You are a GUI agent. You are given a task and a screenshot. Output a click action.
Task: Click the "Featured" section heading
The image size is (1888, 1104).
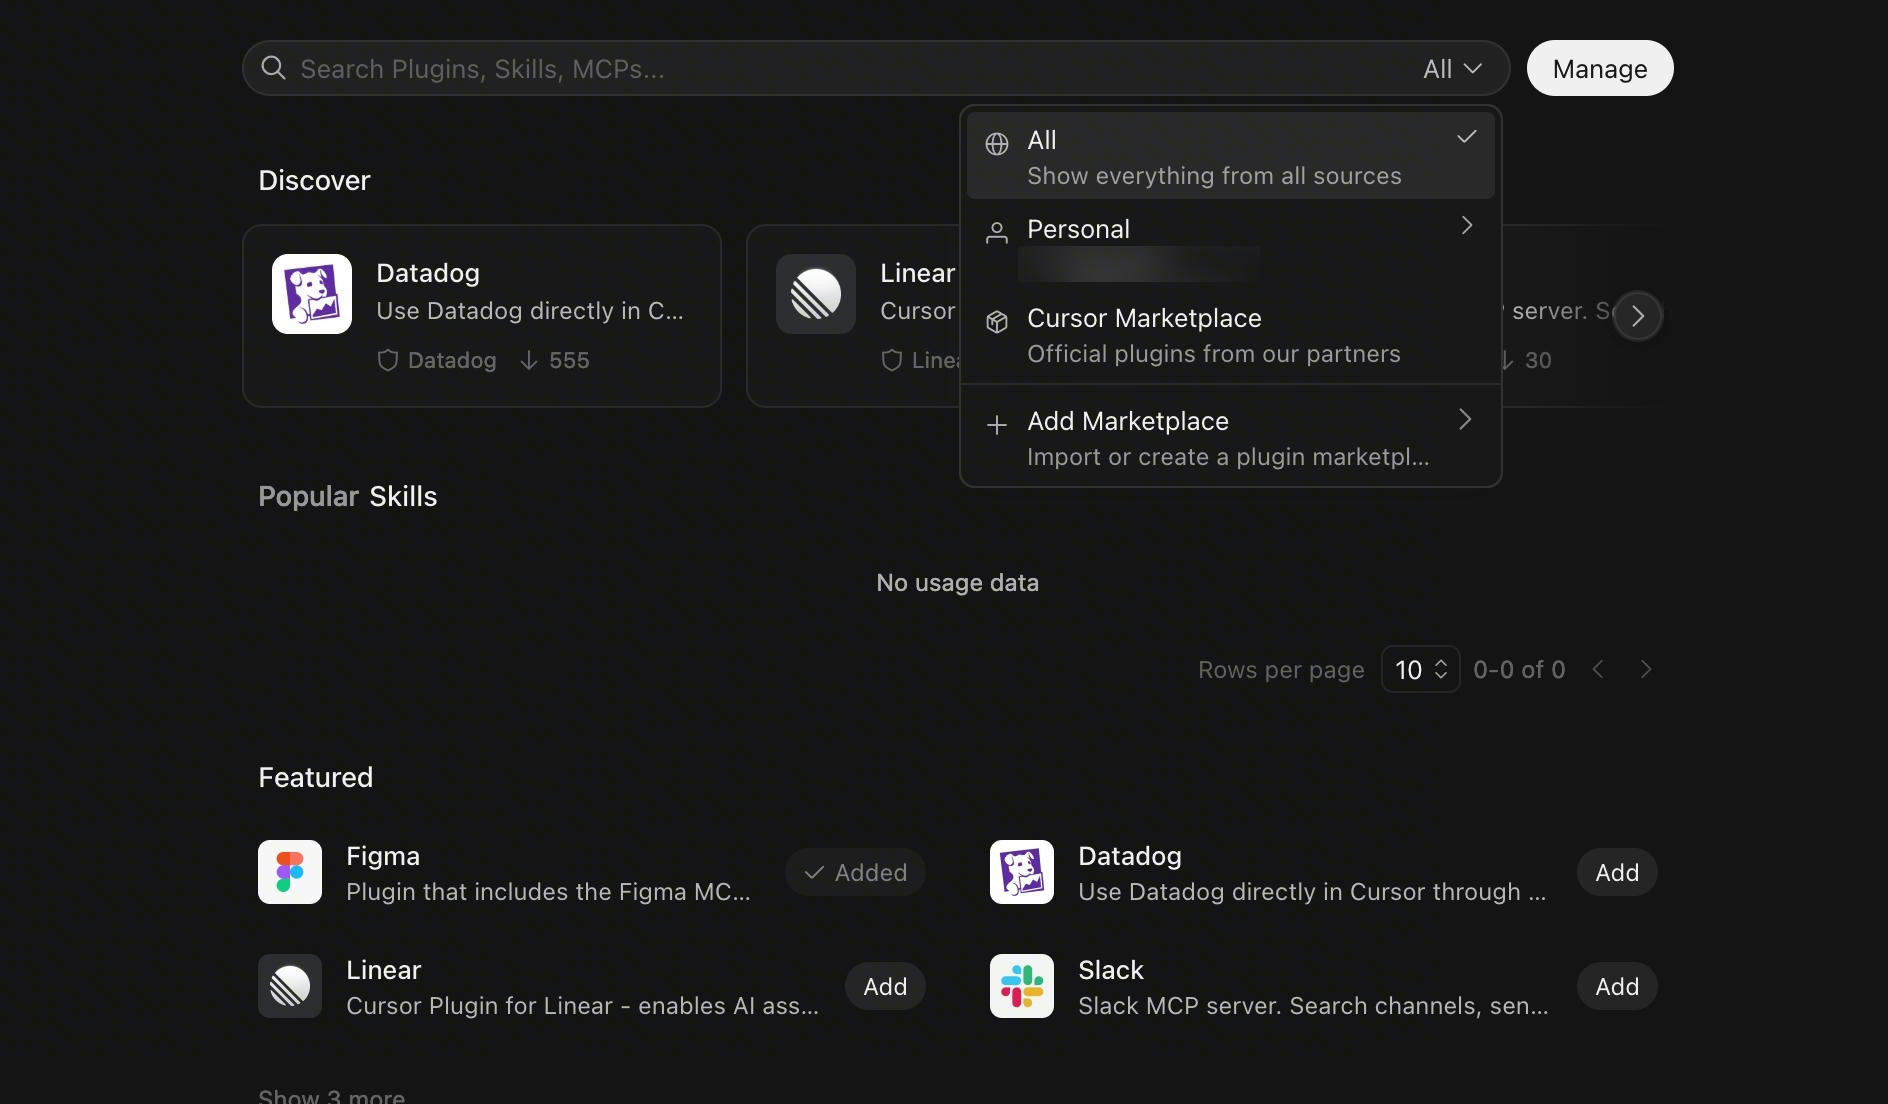click(315, 777)
